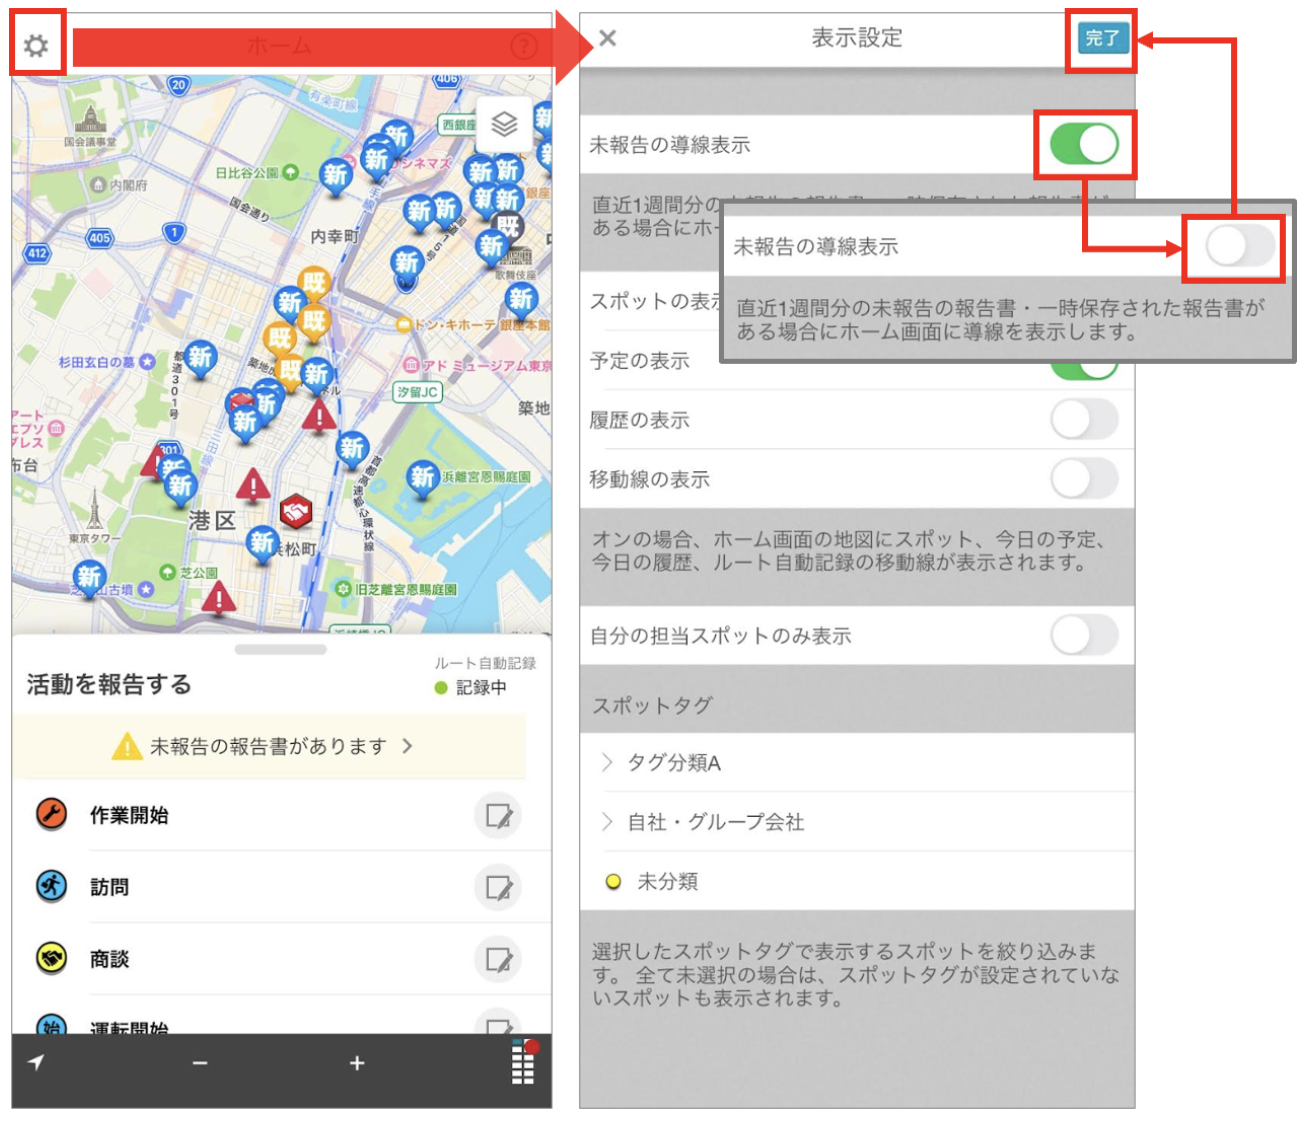Tap the orange 既 pin near 内幸町
The image size is (1308, 1128).
coord(314,284)
